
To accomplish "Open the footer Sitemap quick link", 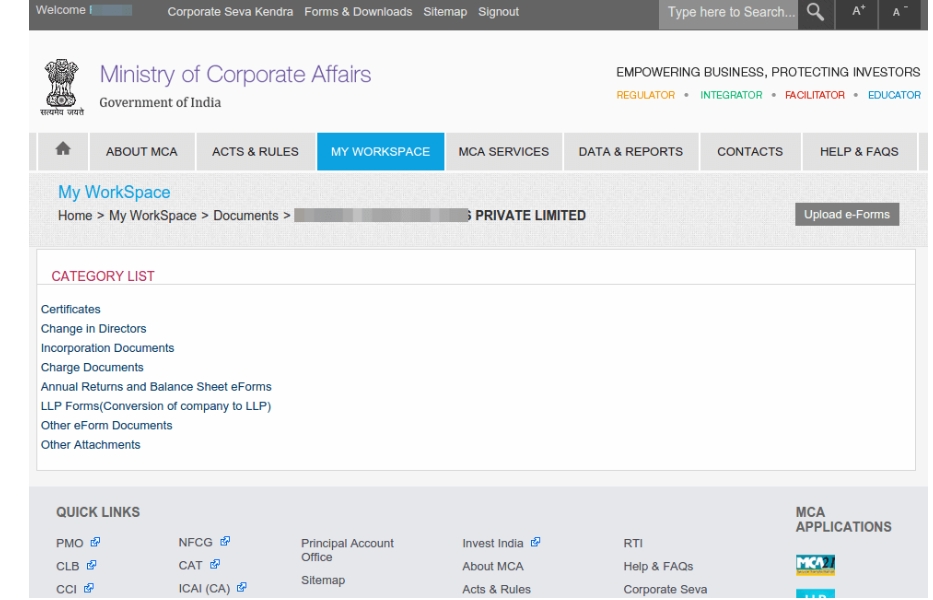I will [323, 580].
